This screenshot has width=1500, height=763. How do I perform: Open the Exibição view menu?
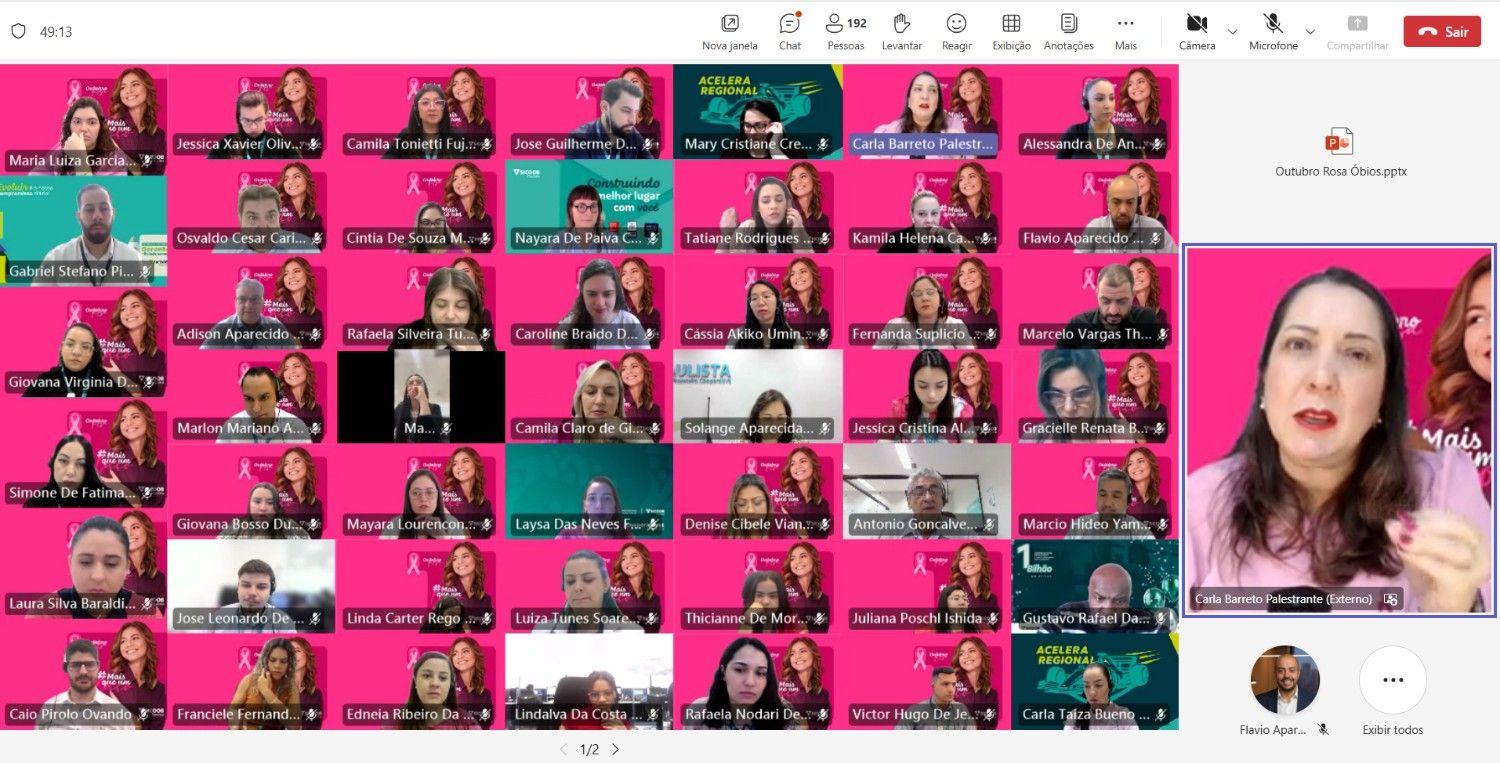[1011, 24]
